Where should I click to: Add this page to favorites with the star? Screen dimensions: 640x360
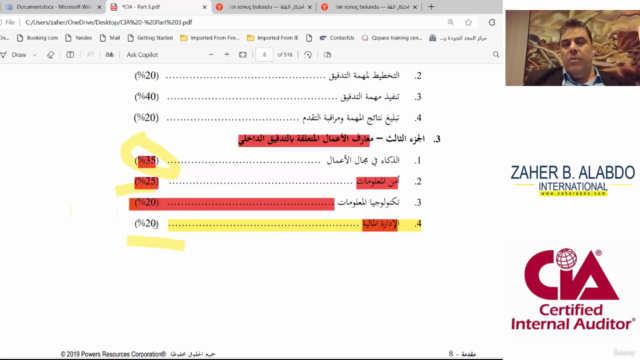pos(469,22)
